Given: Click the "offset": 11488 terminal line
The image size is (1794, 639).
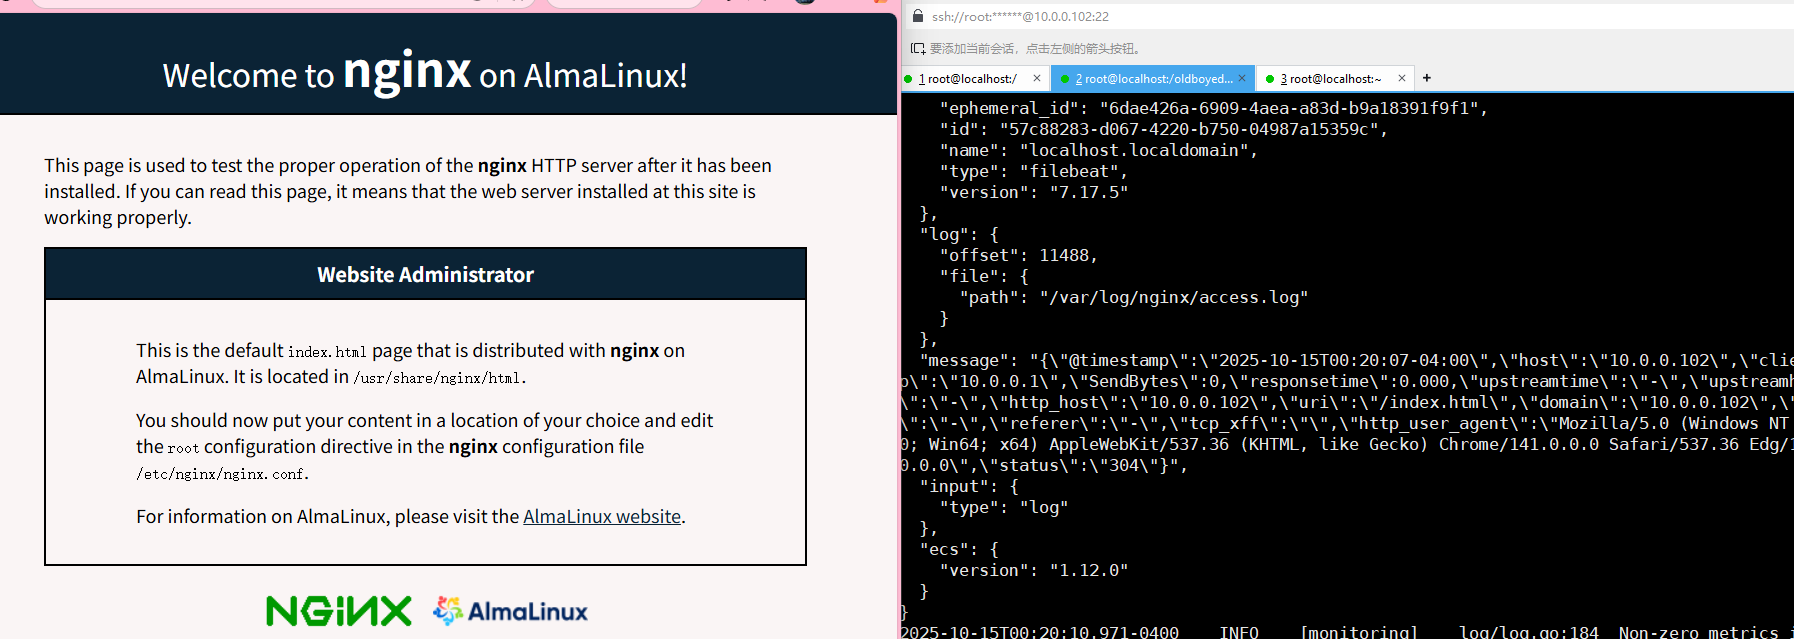Looking at the screenshot, I should click(1018, 255).
